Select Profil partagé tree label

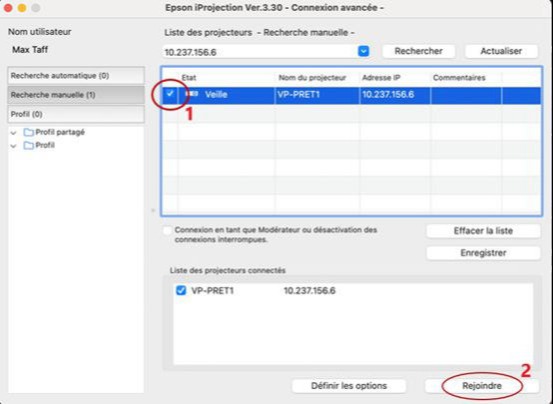tap(60, 132)
